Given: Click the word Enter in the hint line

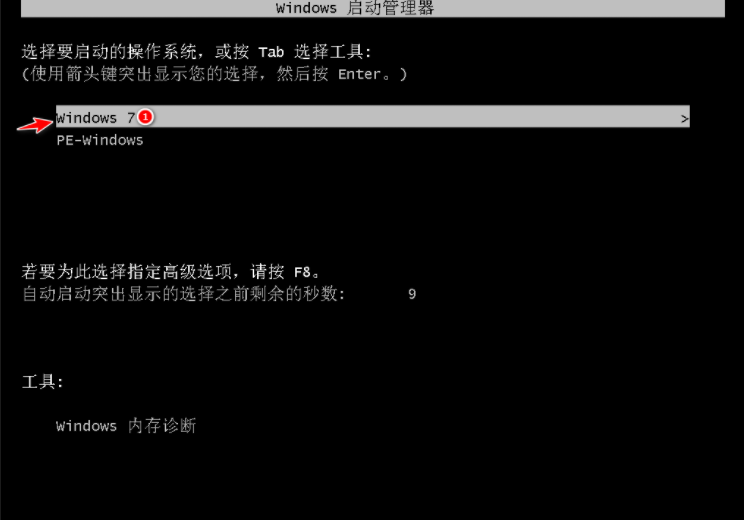Looking at the screenshot, I should (x=359, y=74).
